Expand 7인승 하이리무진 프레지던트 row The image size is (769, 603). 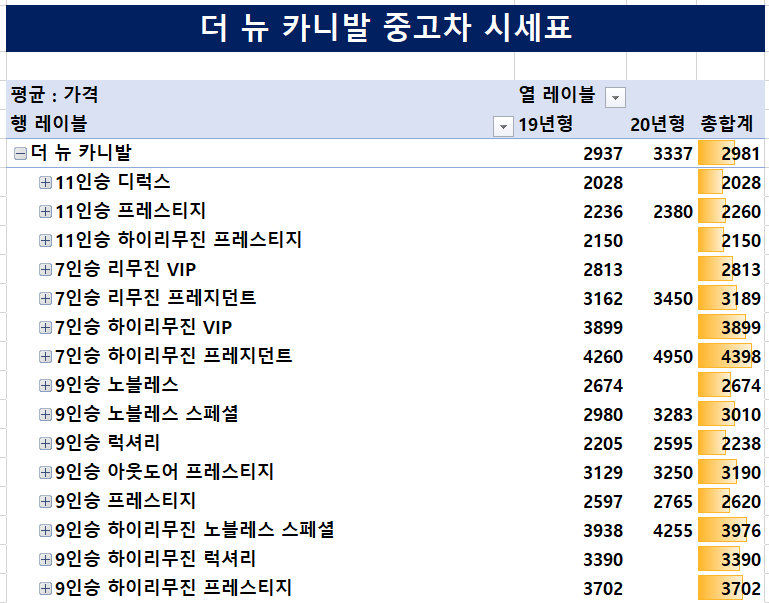[45, 356]
